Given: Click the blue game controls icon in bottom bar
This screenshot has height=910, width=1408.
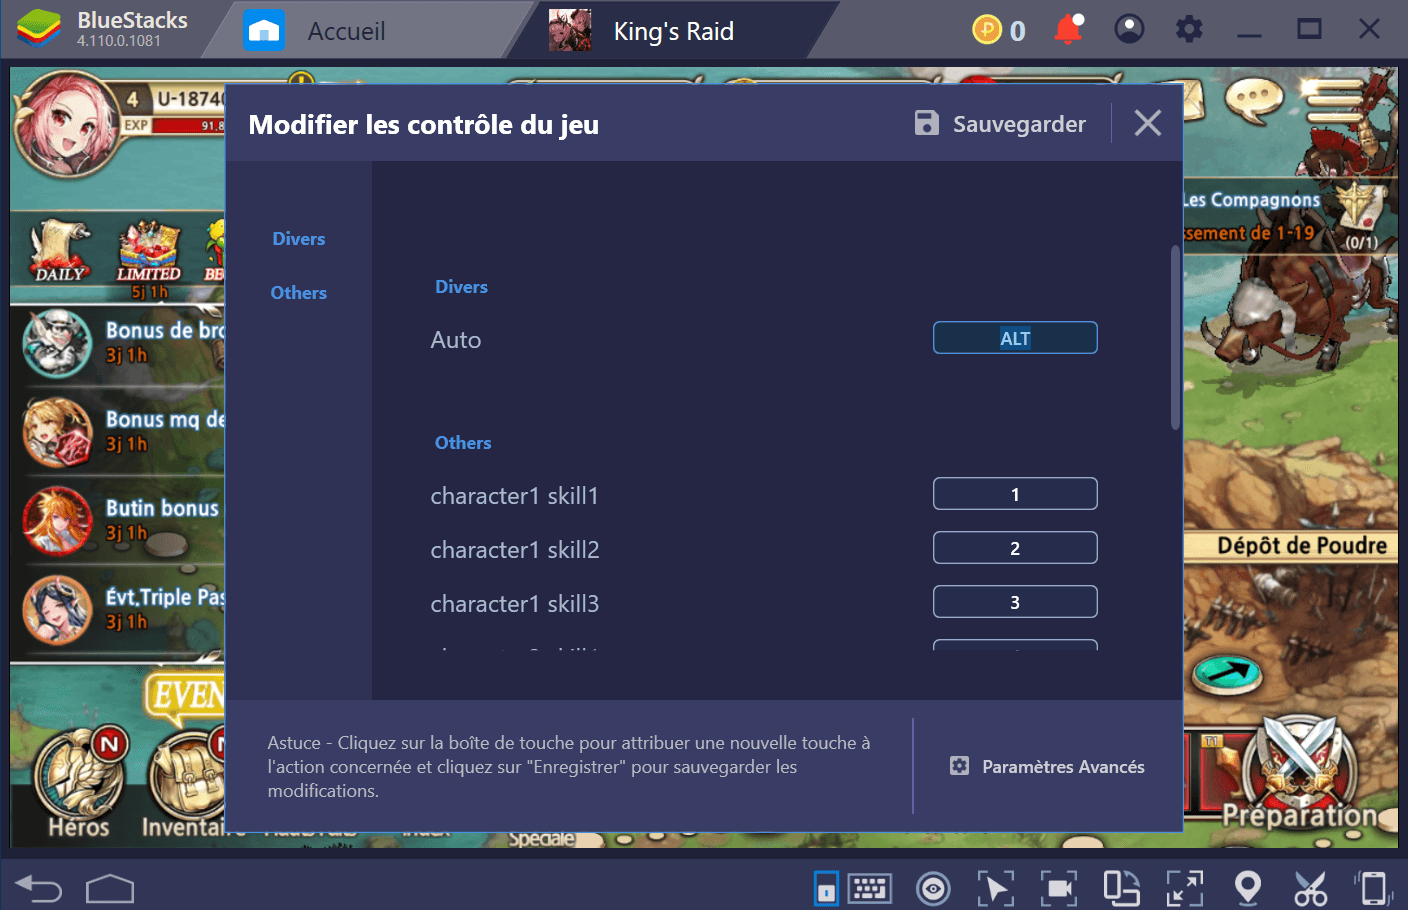Looking at the screenshot, I should [826, 888].
